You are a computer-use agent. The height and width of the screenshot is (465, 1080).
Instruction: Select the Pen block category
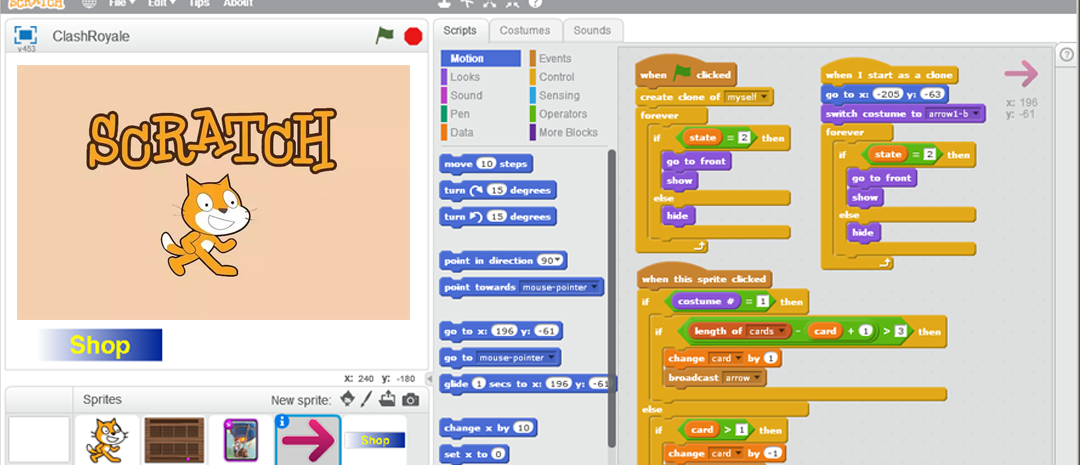click(x=461, y=114)
